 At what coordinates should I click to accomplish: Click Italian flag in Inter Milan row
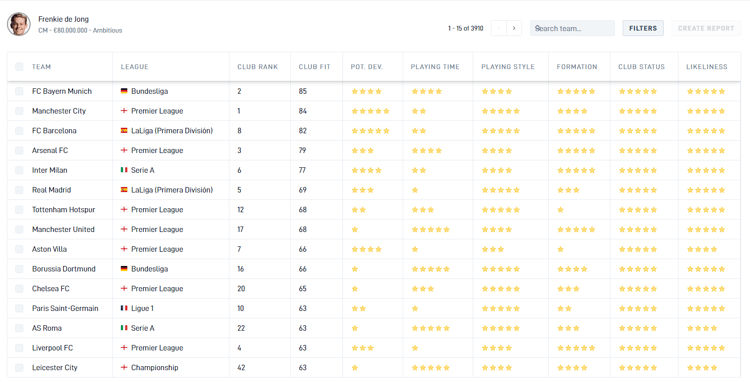click(x=124, y=170)
